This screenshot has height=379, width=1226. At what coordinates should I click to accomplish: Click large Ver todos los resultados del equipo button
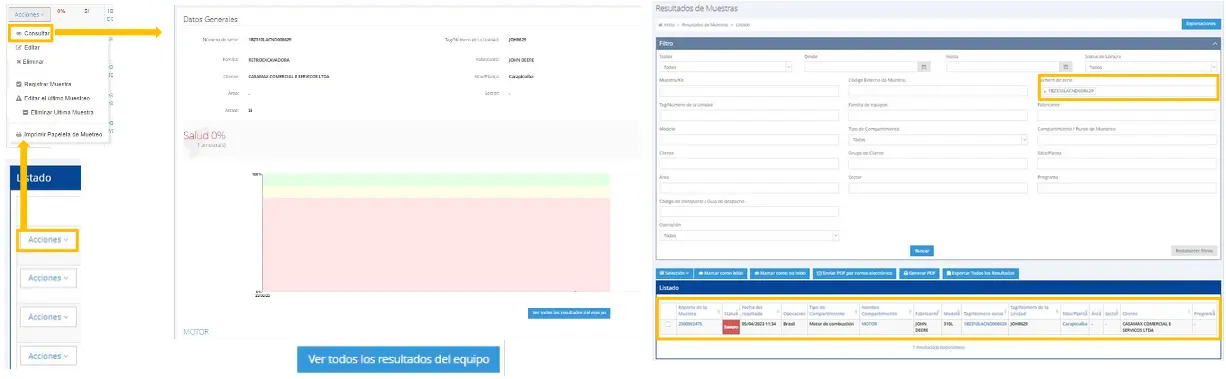pos(399,359)
